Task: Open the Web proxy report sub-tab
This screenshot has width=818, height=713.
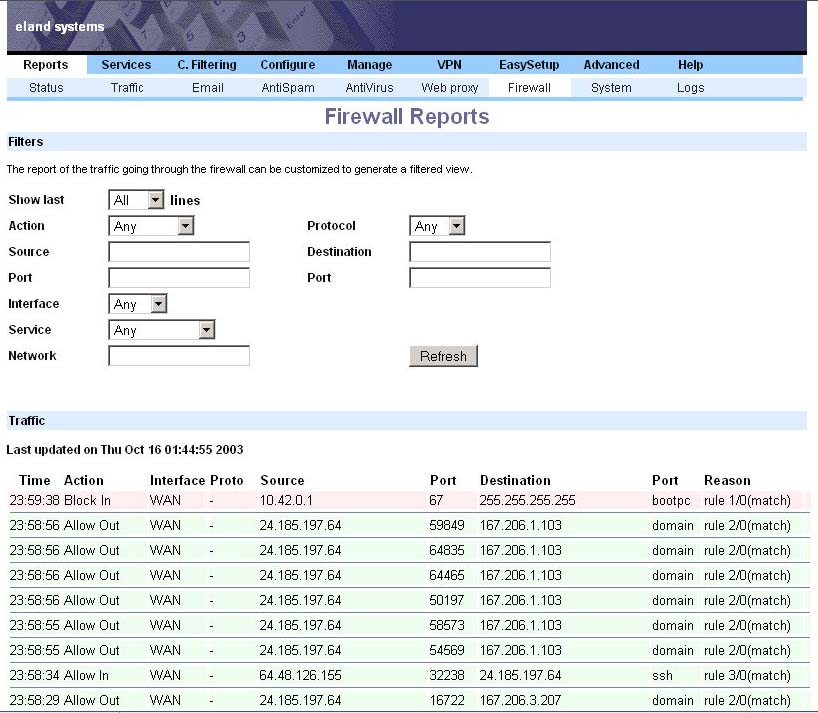Action: tap(450, 88)
